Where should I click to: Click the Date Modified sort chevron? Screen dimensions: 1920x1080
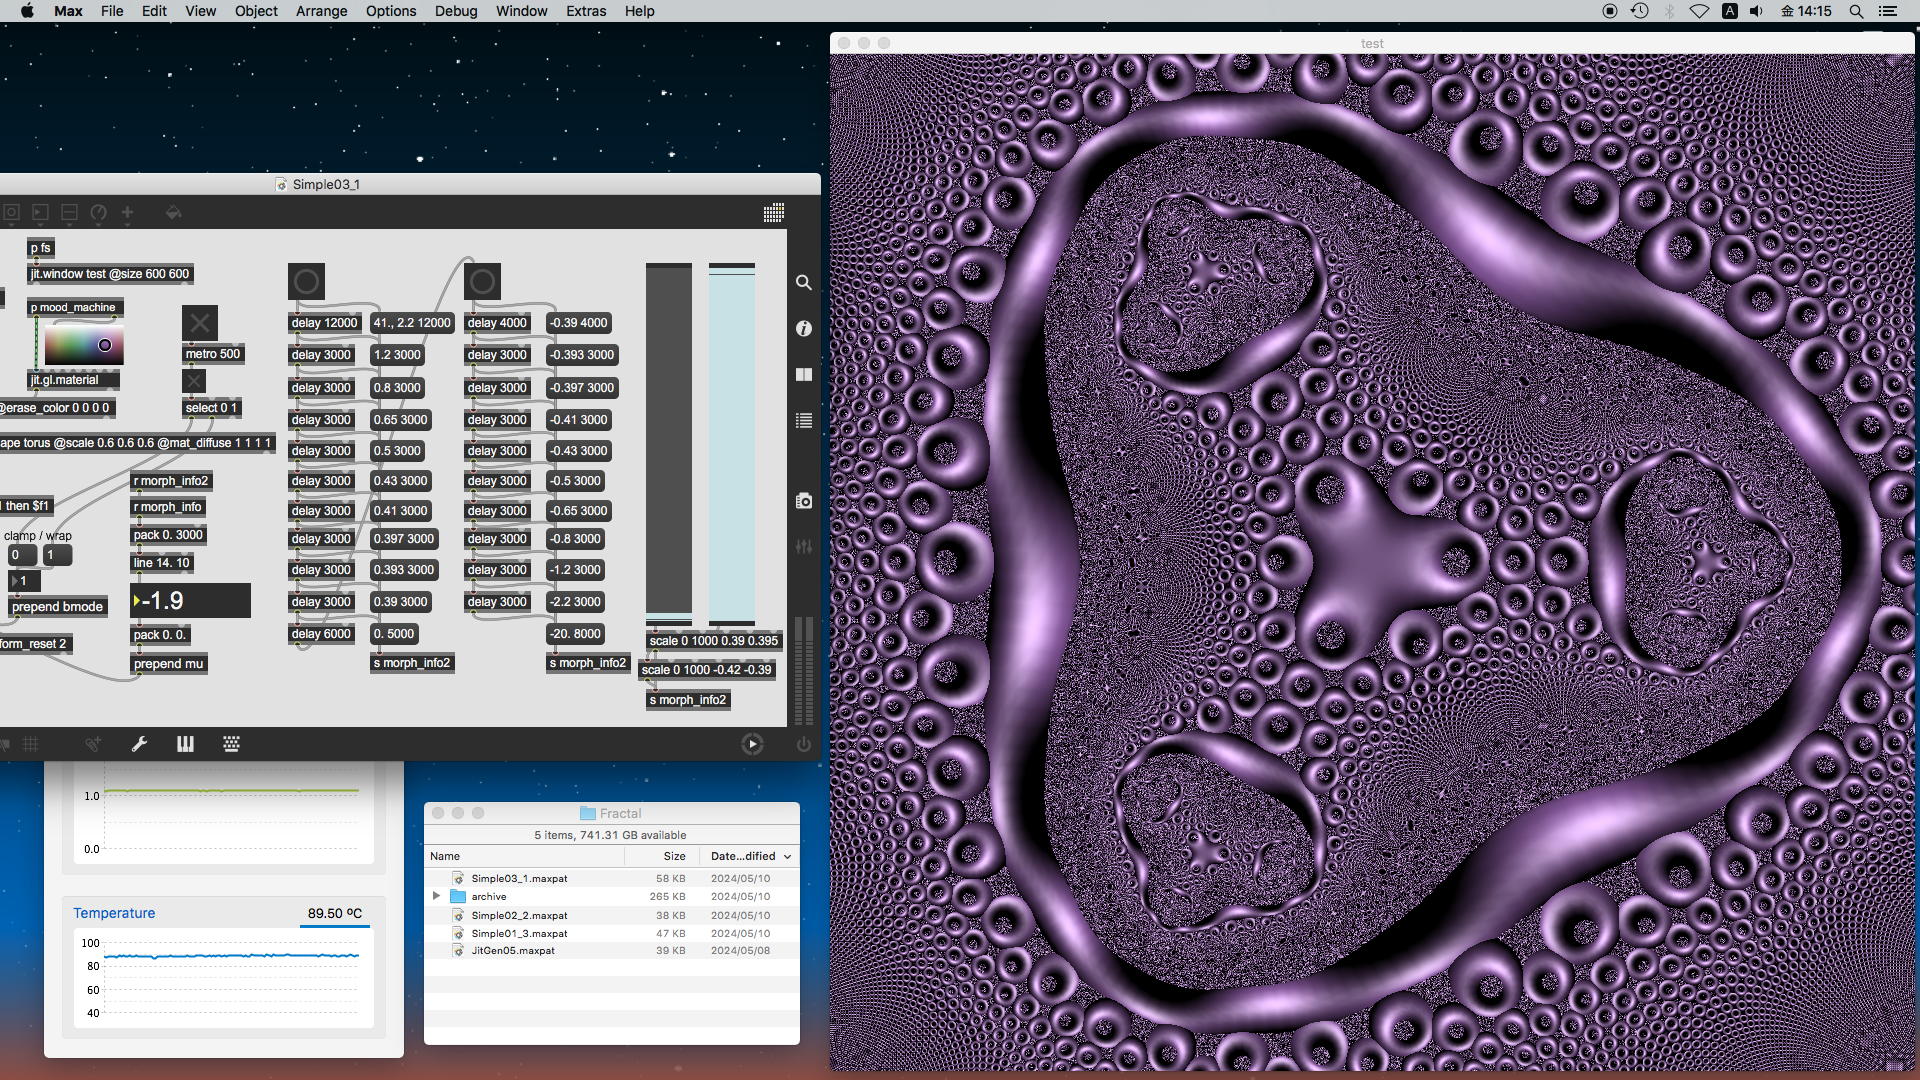click(x=788, y=857)
